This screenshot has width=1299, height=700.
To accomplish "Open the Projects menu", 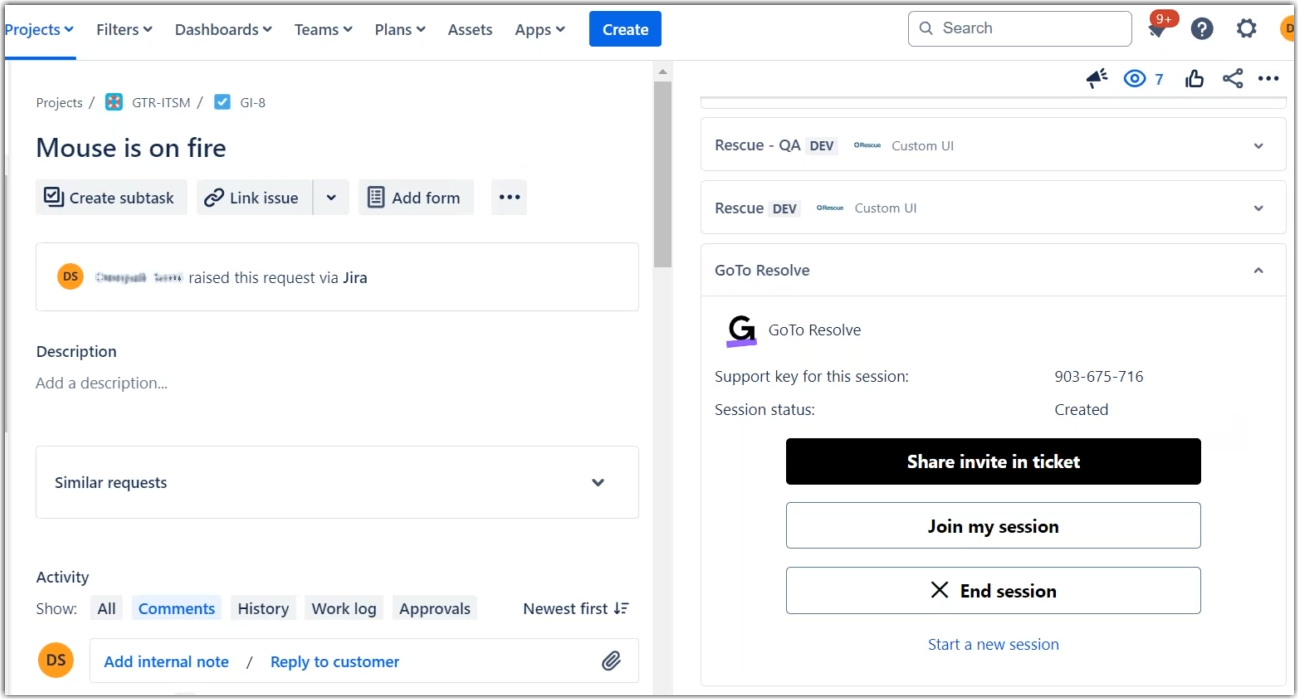I will click(x=39, y=29).
